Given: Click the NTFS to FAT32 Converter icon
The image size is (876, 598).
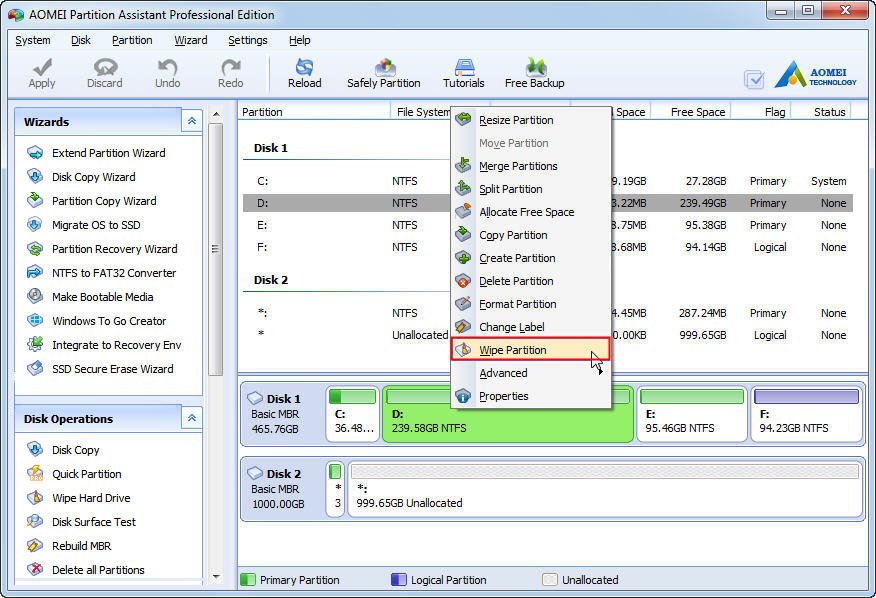Looking at the screenshot, I should click(x=35, y=273).
